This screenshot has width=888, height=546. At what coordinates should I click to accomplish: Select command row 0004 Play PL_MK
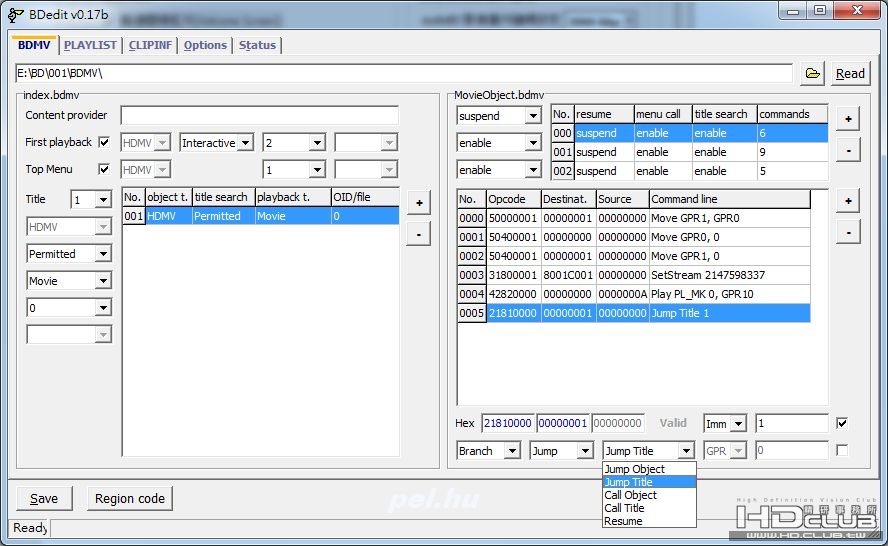634,294
